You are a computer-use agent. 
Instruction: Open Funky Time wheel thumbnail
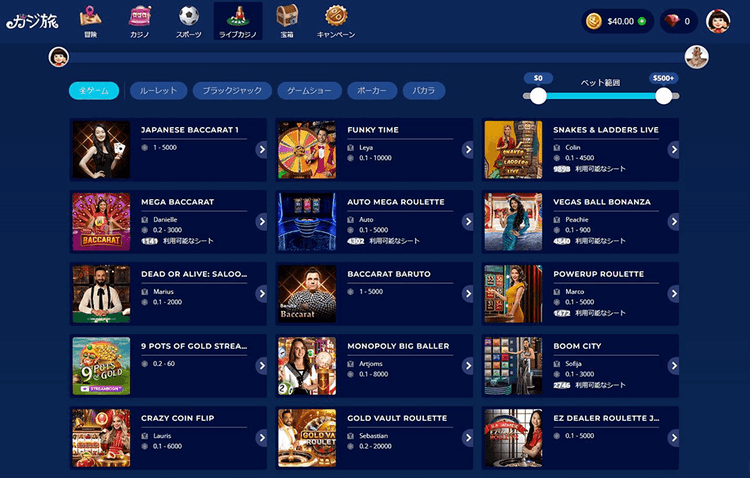click(x=307, y=149)
